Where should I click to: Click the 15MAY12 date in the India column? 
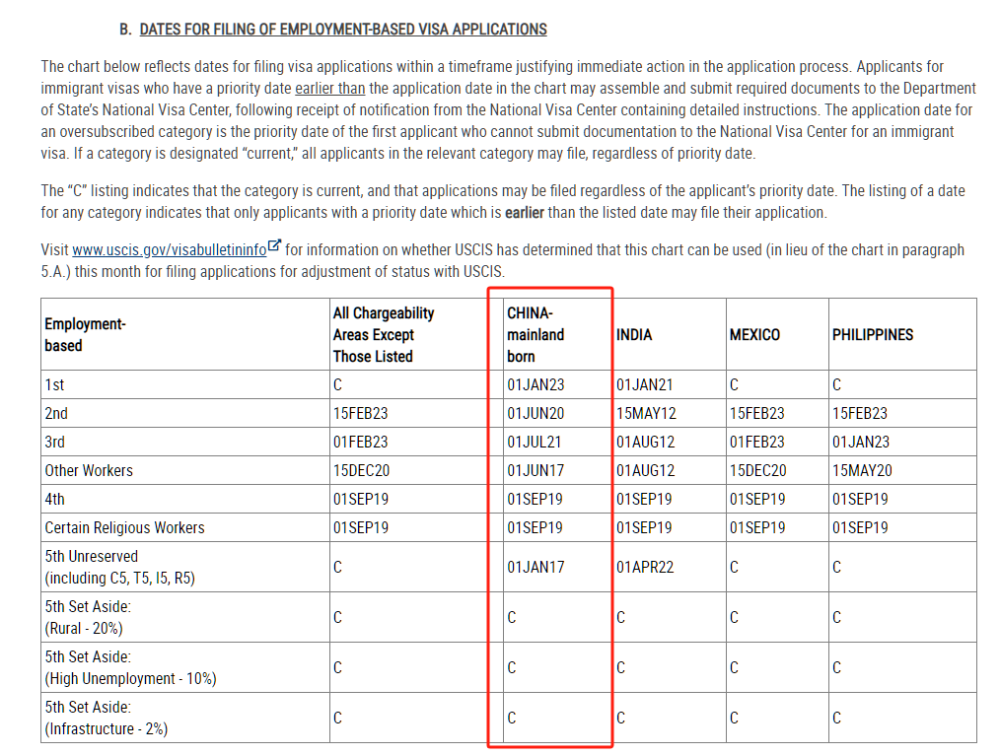click(x=645, y=413)
